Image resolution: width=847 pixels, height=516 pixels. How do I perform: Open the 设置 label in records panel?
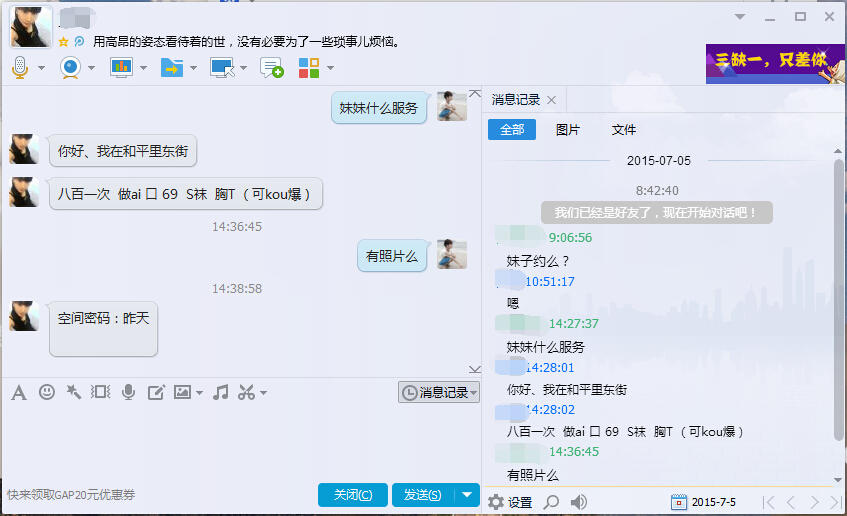pyautogui.click(x=520, y=502)
